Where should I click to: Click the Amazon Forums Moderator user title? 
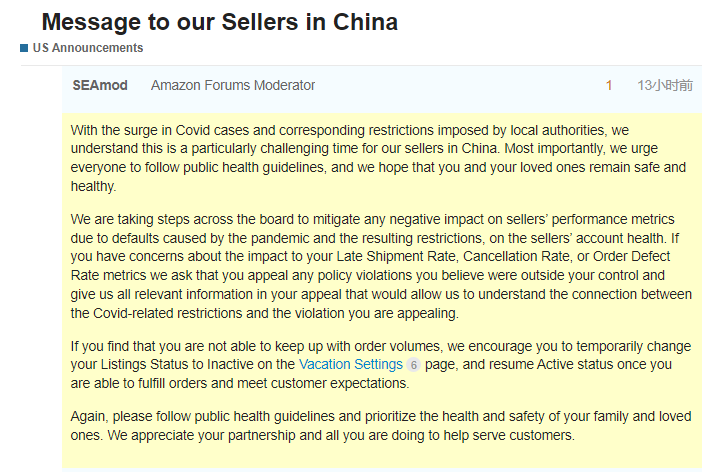[x=233, y=85]
